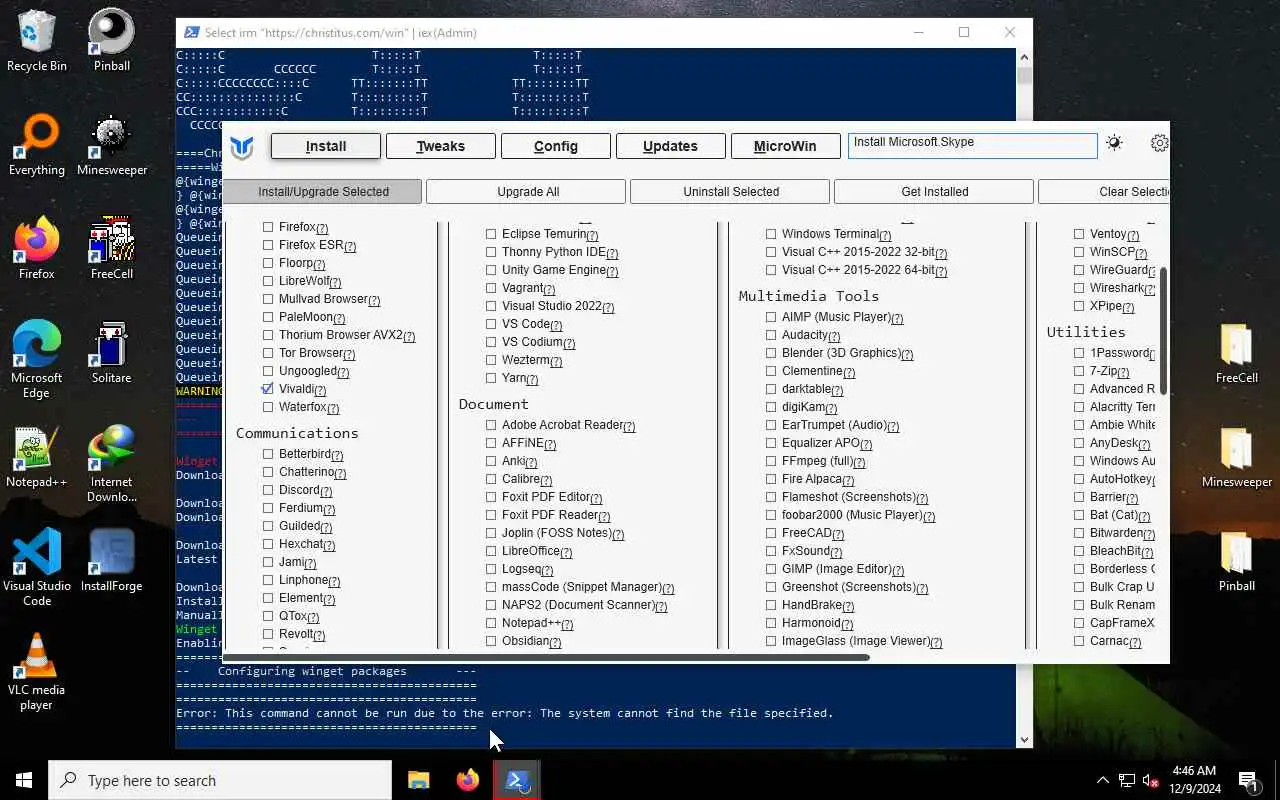Select the InstallForge desktop icon

coord(111,561)
